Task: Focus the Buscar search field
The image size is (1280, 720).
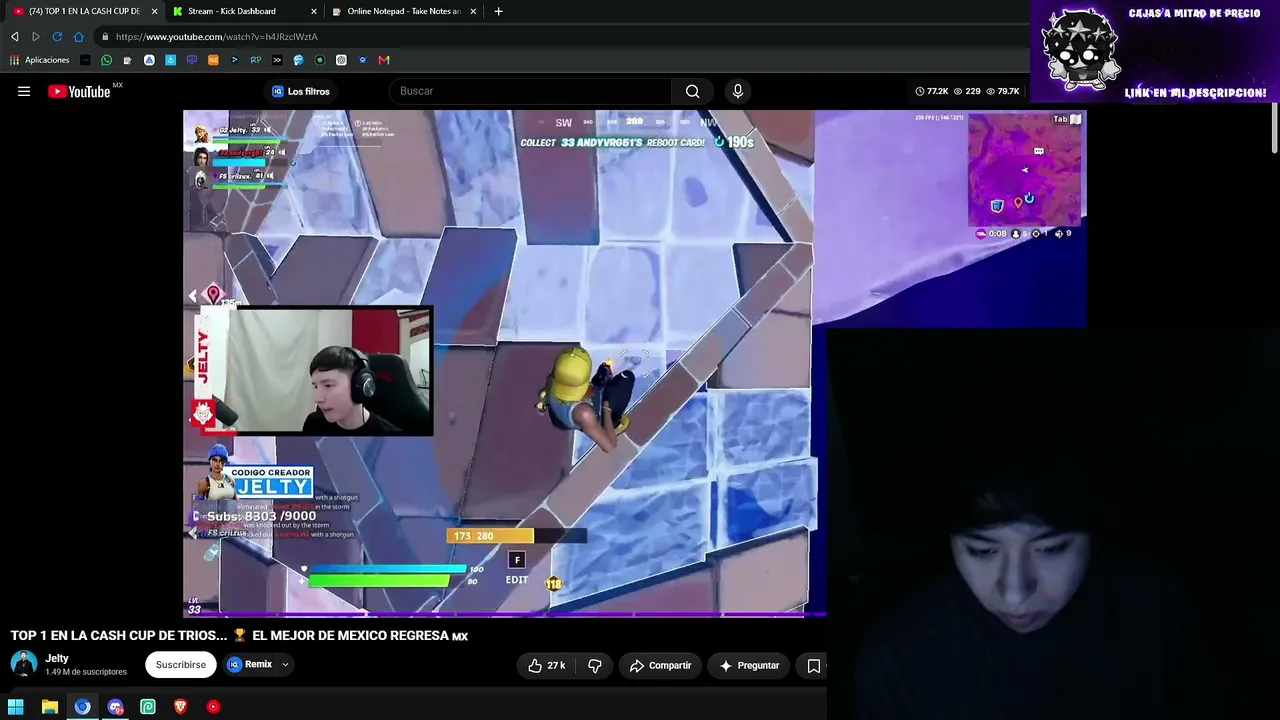Action: point(531,91)
